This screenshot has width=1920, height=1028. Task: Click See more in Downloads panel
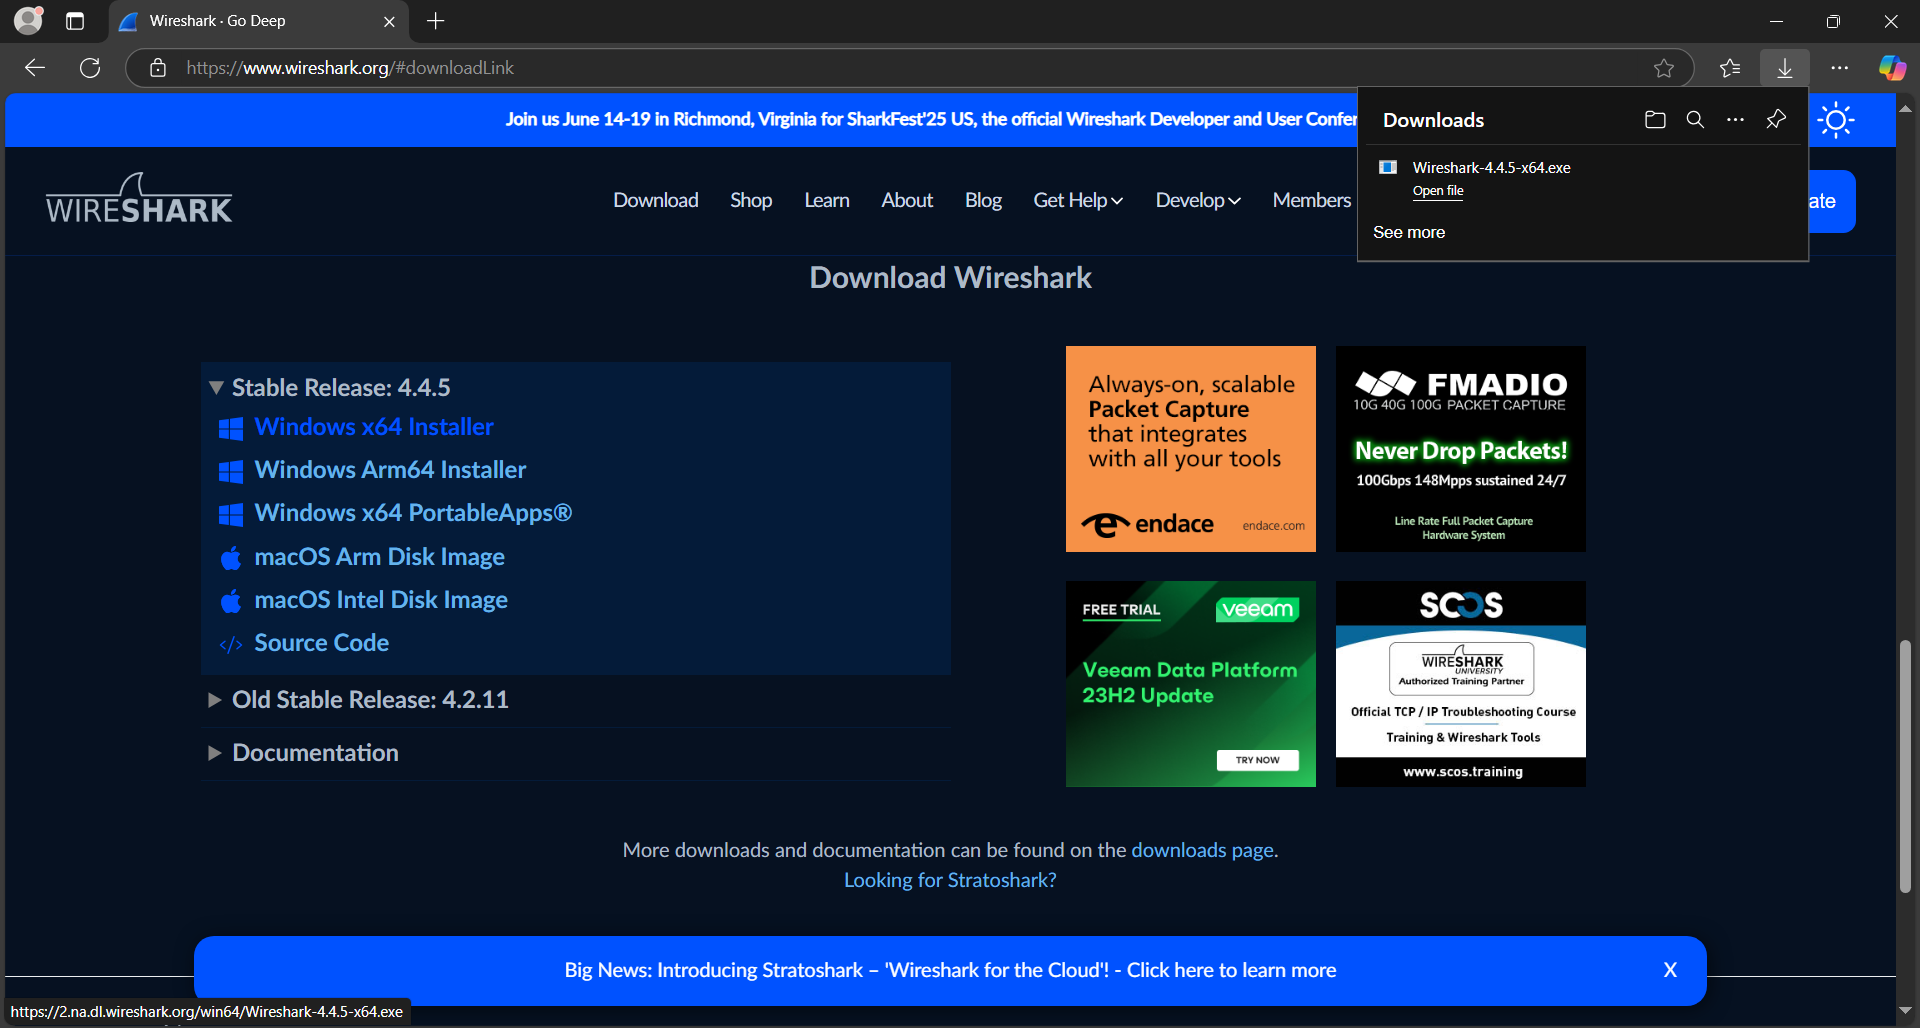pyautogui.click(x=1409, y=232)
